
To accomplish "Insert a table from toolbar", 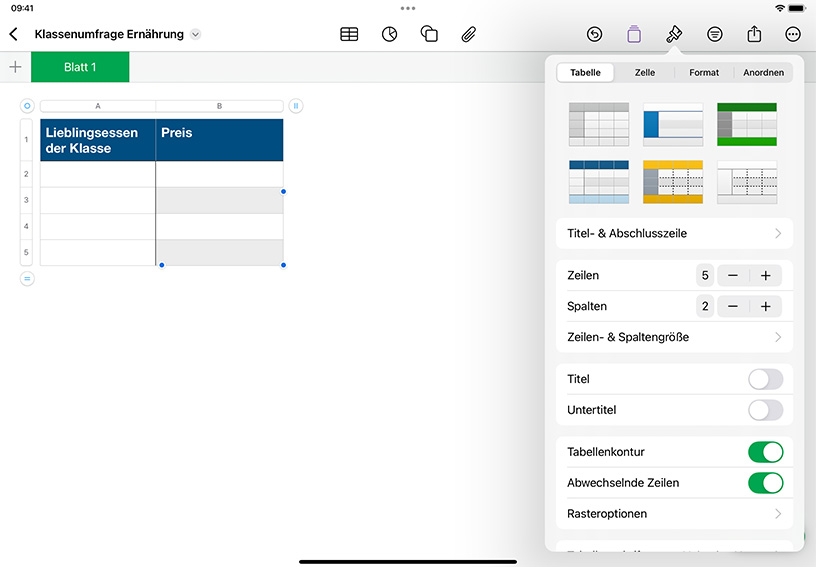I will [x=349, y=34].
